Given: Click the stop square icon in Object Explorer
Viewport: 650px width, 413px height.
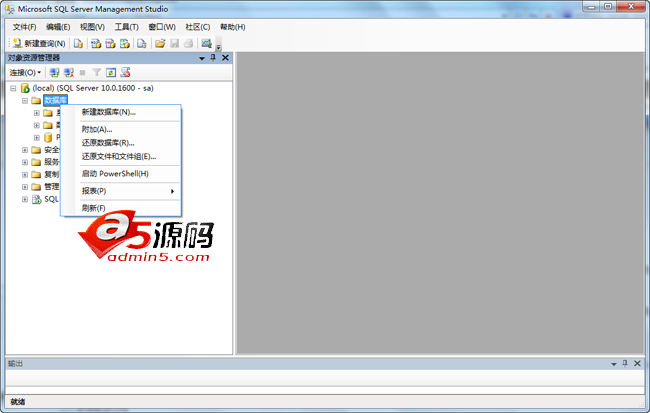Looking at the screenshot, I should coord(82,73).
